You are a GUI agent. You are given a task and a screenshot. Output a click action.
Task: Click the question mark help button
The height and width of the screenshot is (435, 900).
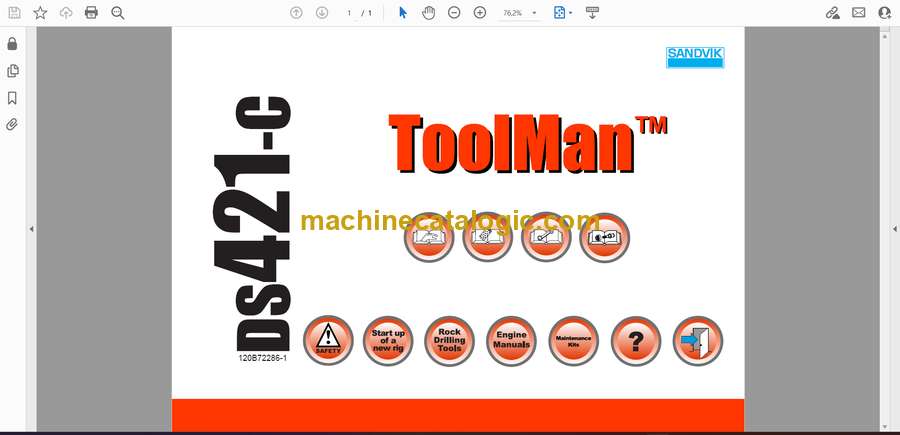(x=636, y=341)
